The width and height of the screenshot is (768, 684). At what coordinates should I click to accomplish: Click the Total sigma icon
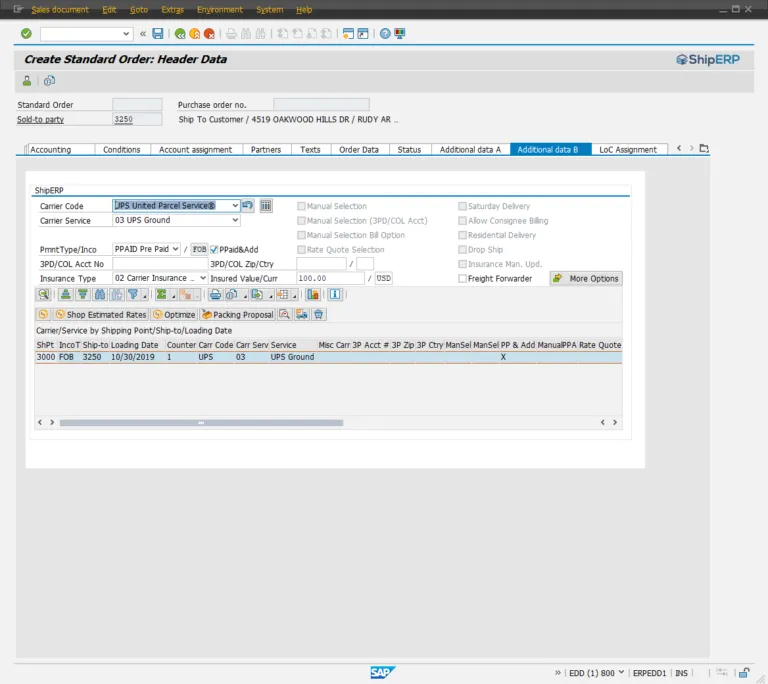click(x=161, y=294)
